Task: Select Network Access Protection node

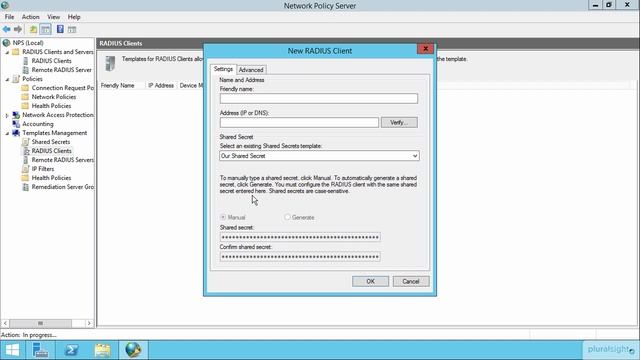Action: [x=58, y=115]
